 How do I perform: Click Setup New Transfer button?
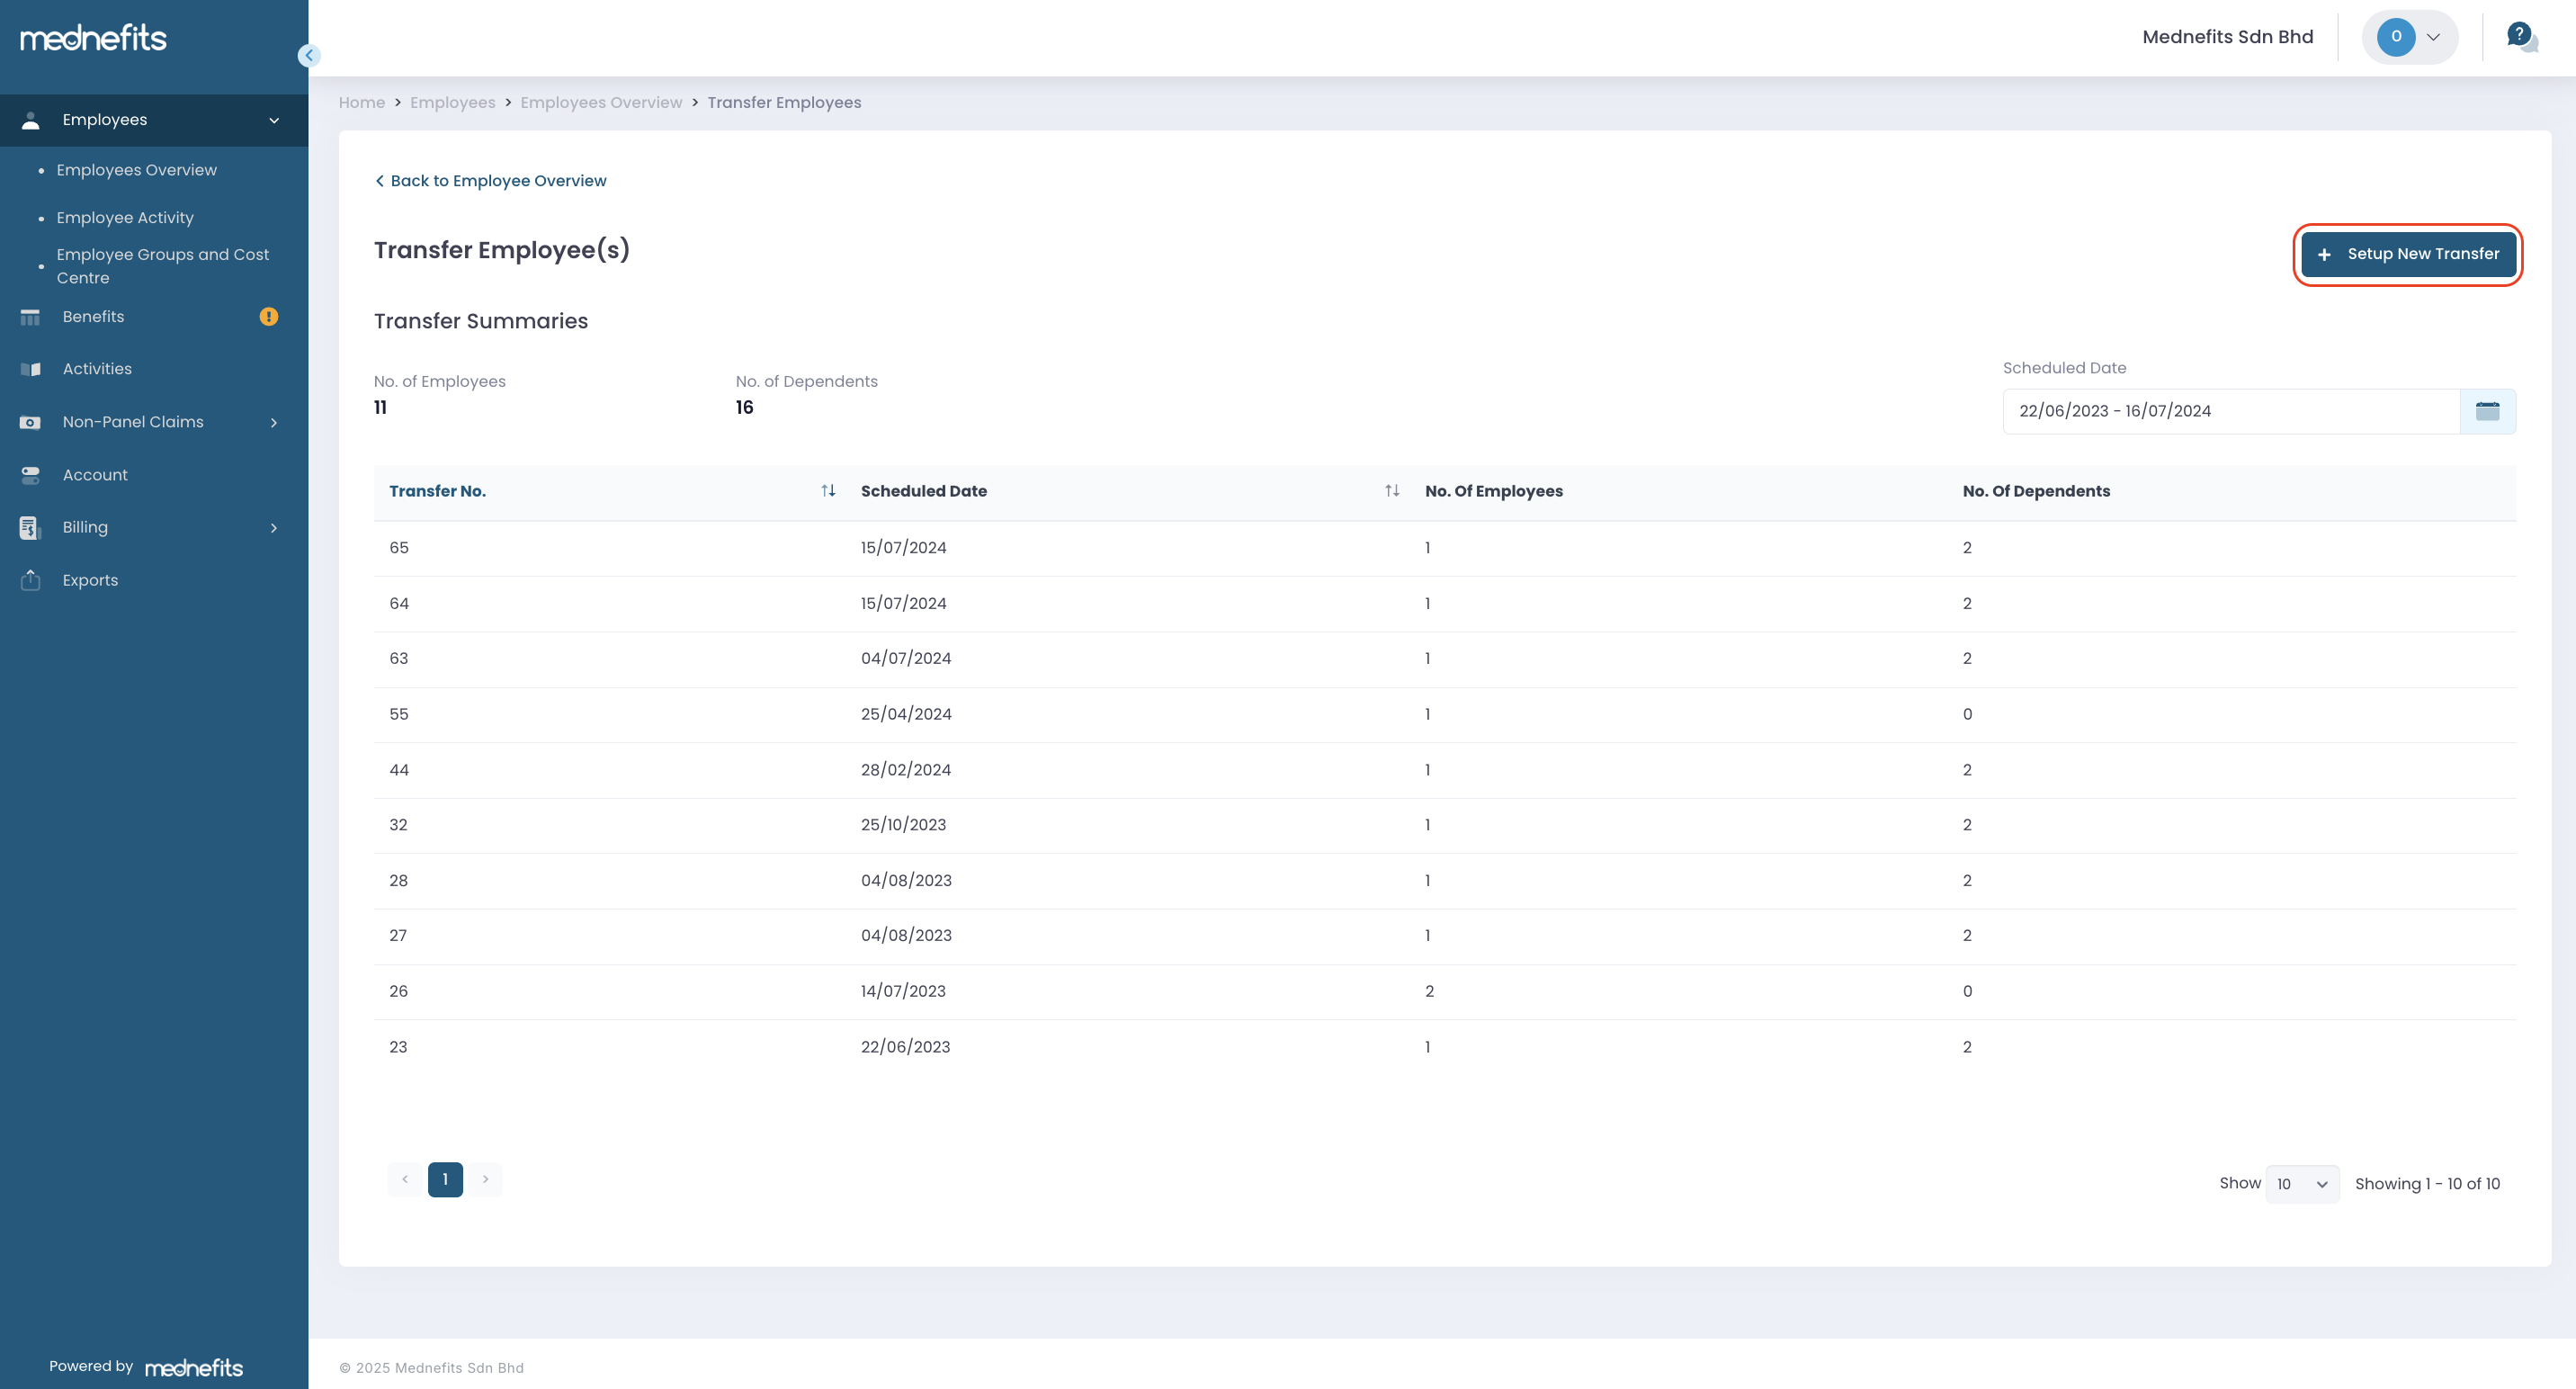2407,254
